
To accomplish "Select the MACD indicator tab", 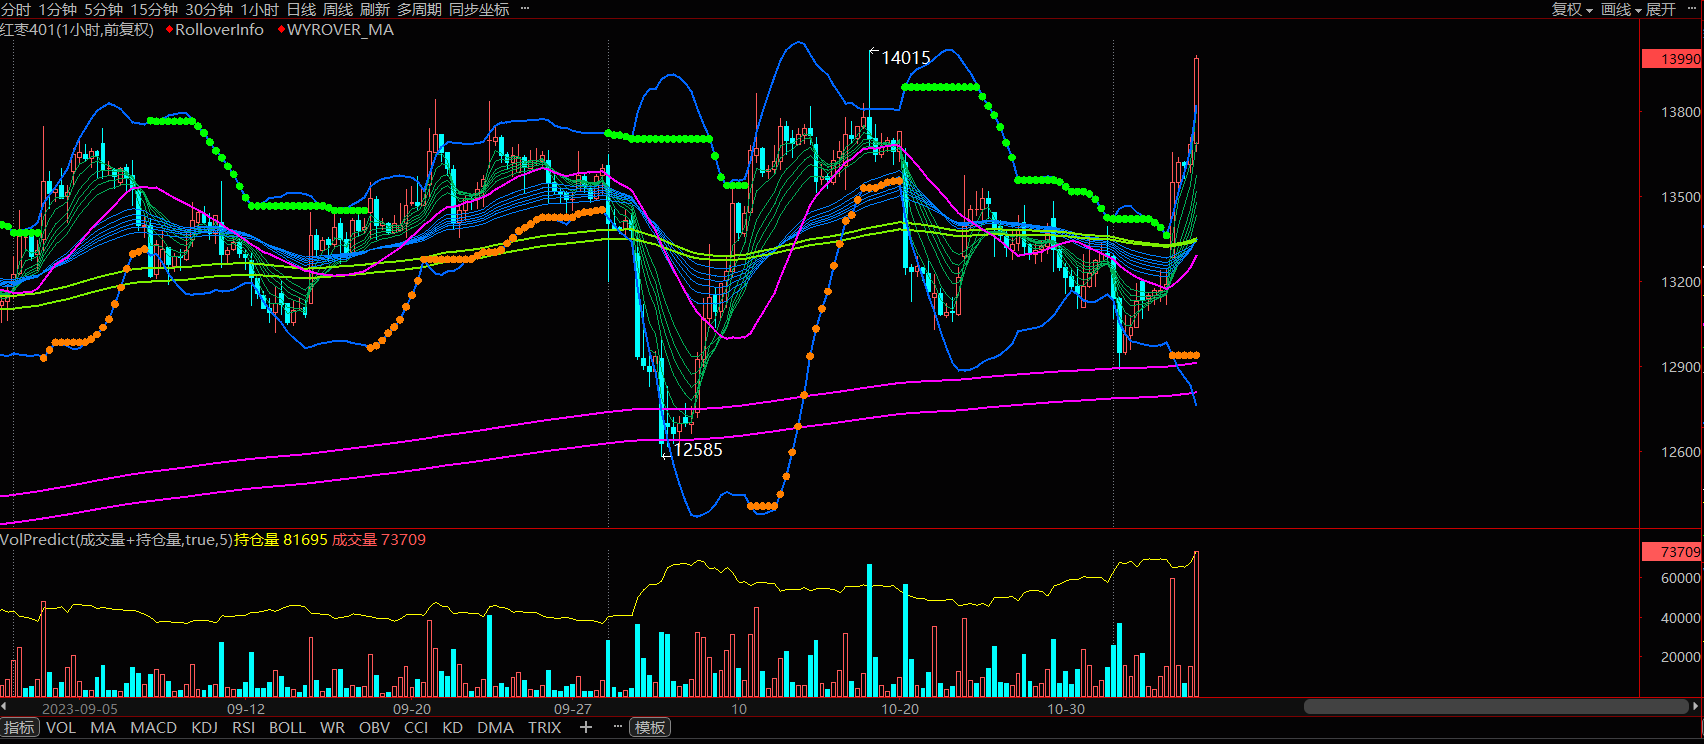I will click(154, 727).
